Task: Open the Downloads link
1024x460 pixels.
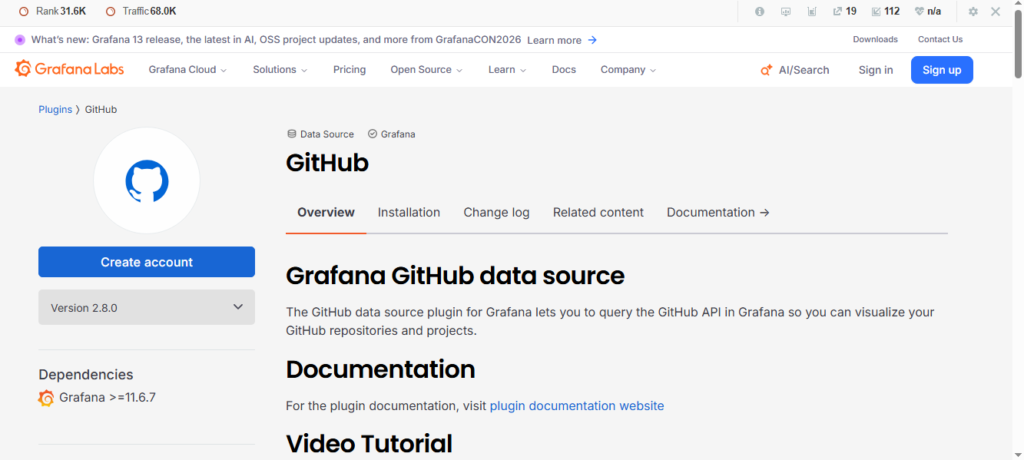Action: point(875,39)
